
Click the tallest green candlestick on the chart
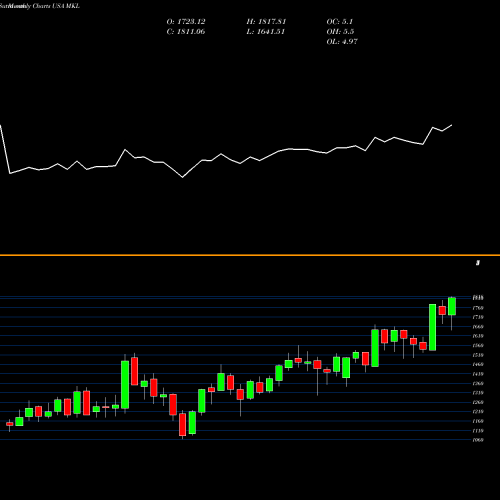point(125,384)
